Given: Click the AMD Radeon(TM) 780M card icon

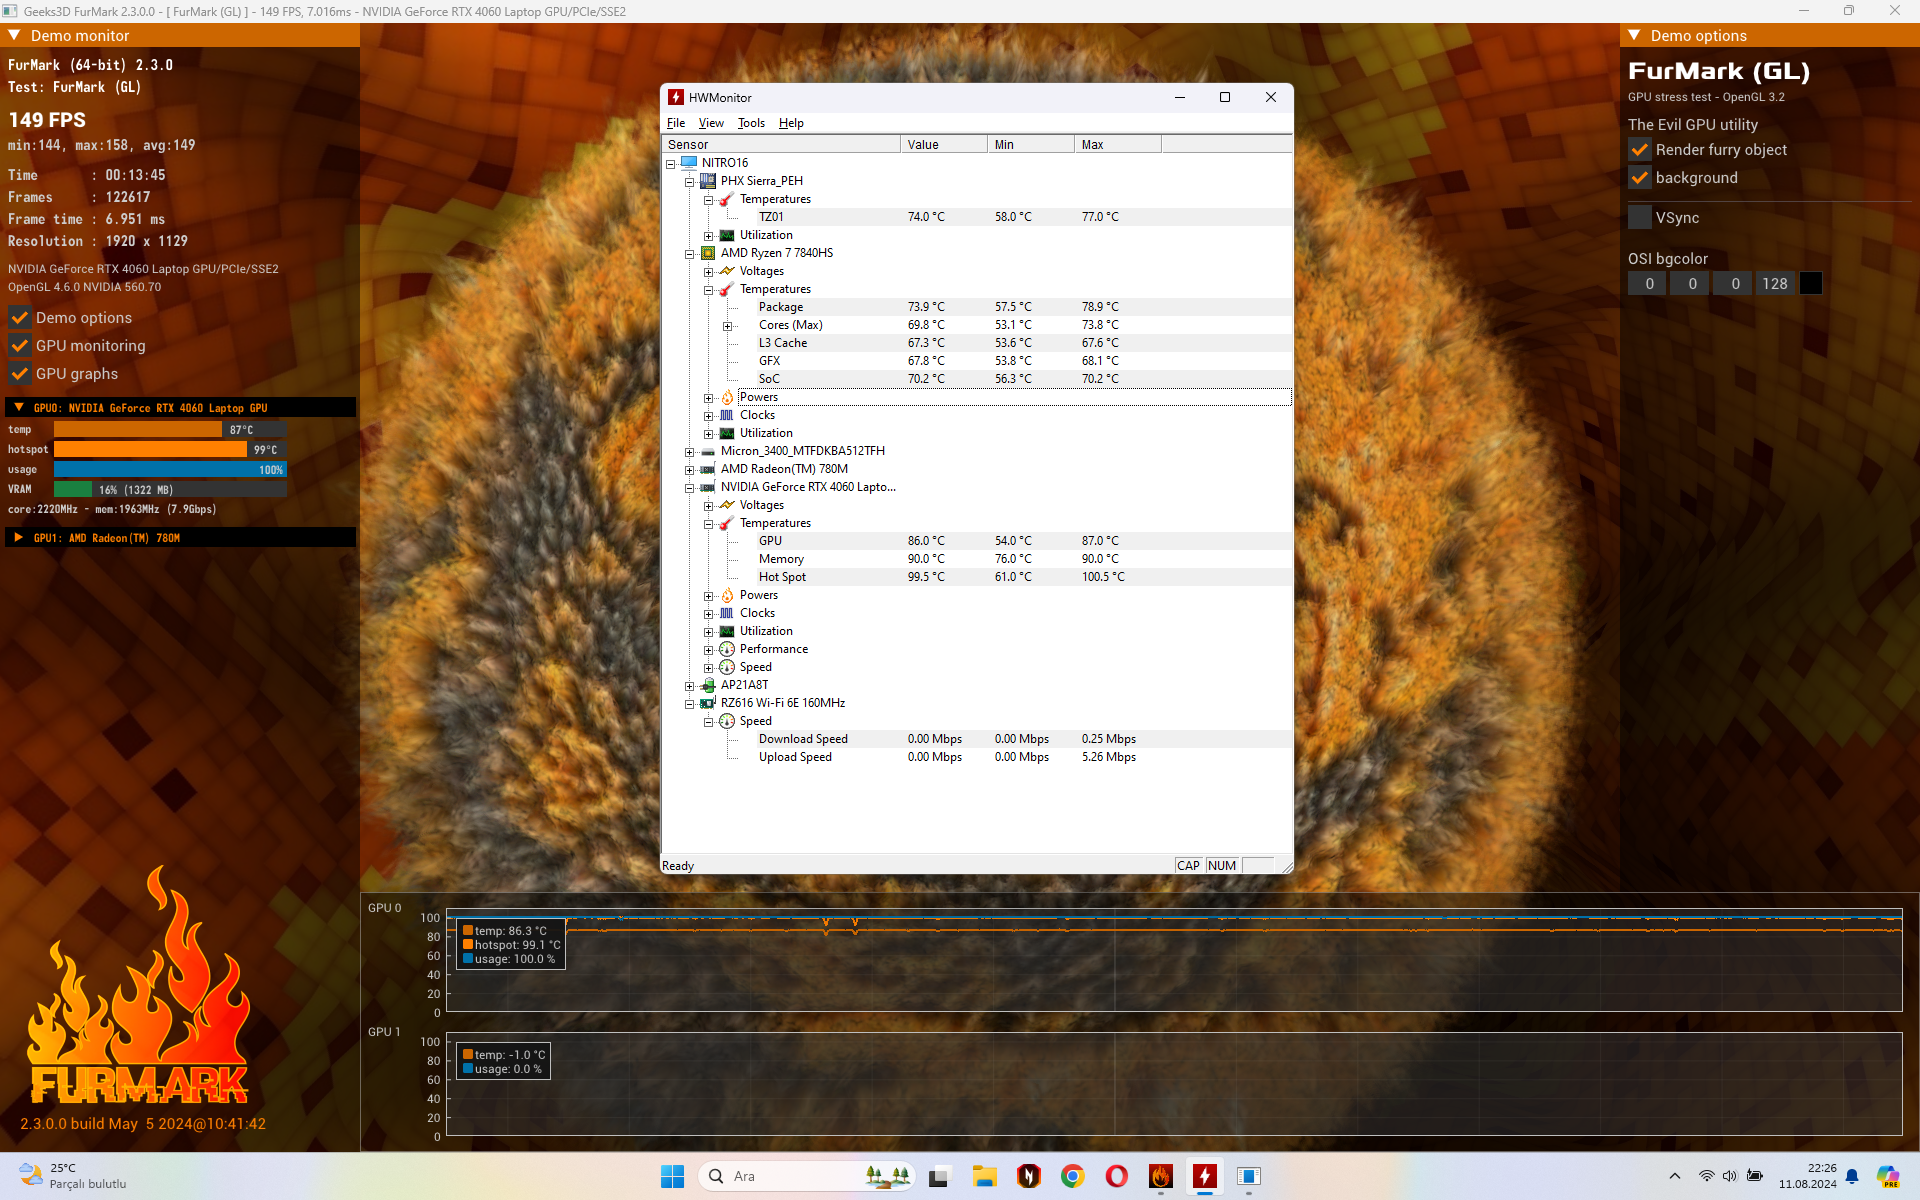Looking at the screenshot, I should pyautogui.click(x=708, y=469).
